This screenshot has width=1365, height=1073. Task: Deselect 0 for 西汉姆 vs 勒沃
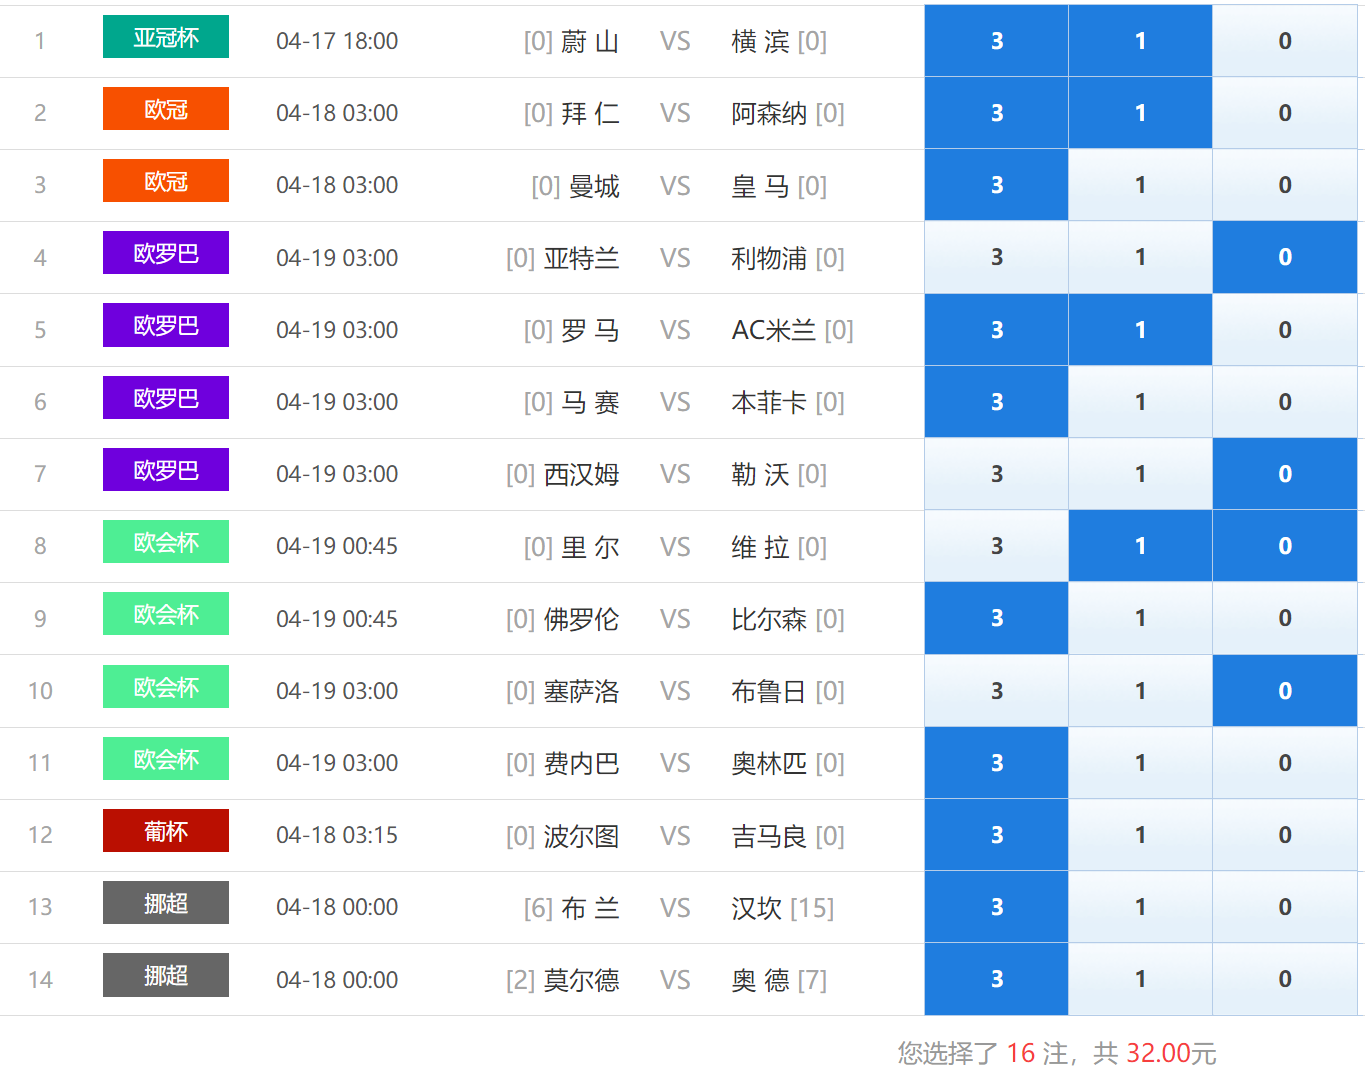(1285, 474)
